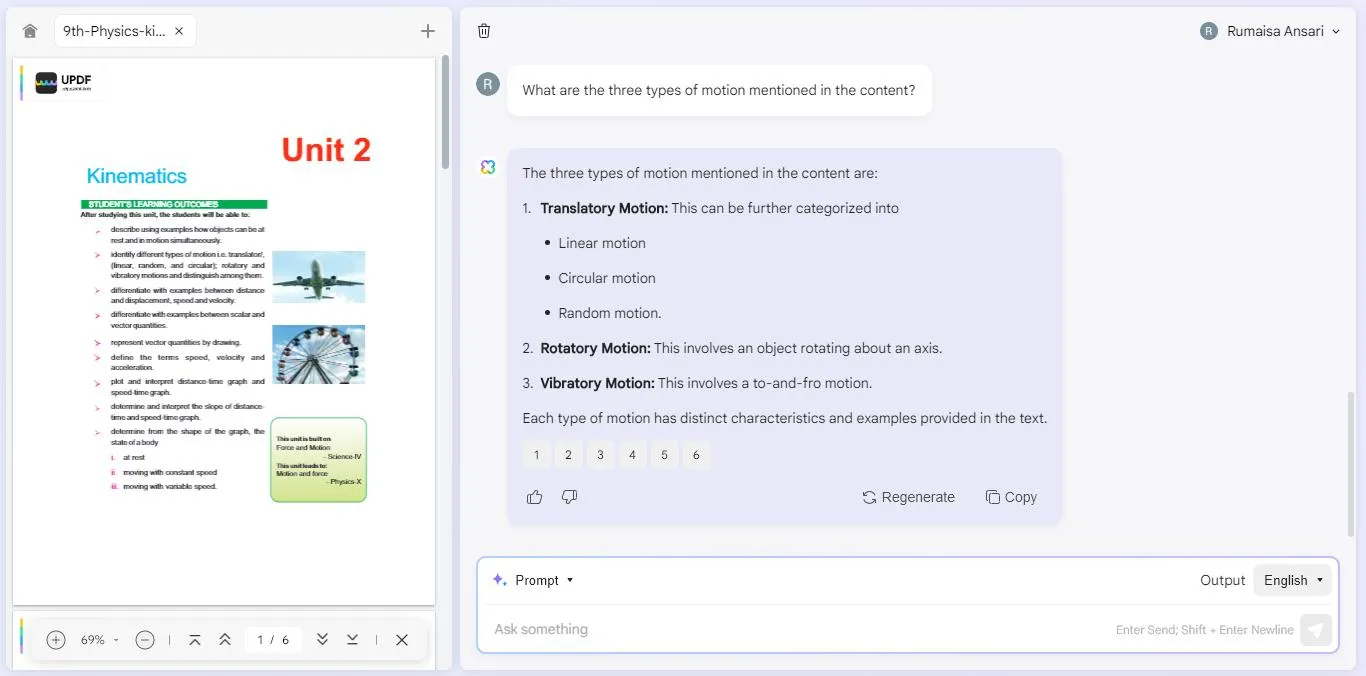Copy the AI response text
The image size is (1366, 676).
pyautogui.click(x=1011, y=497)
